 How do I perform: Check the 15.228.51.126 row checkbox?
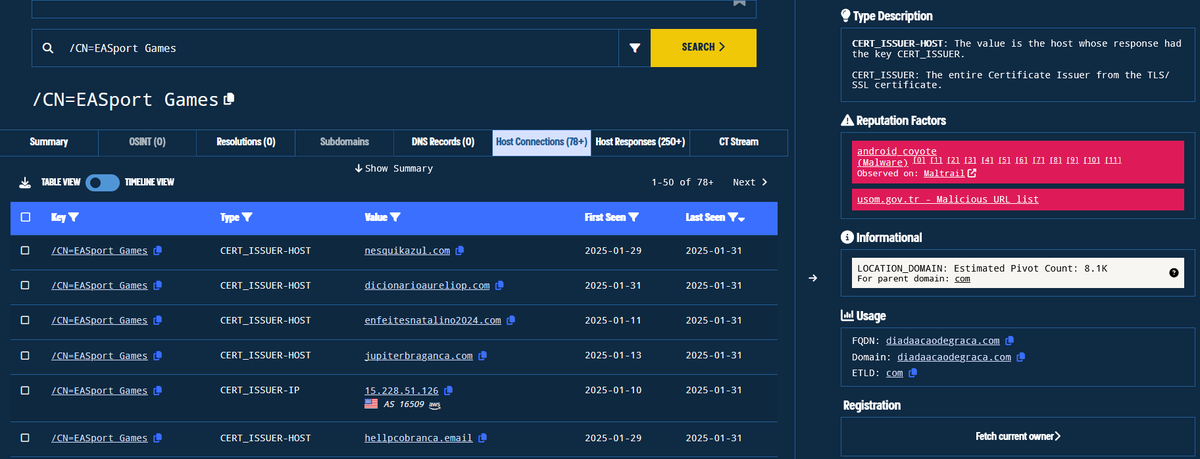coord(25,390)
